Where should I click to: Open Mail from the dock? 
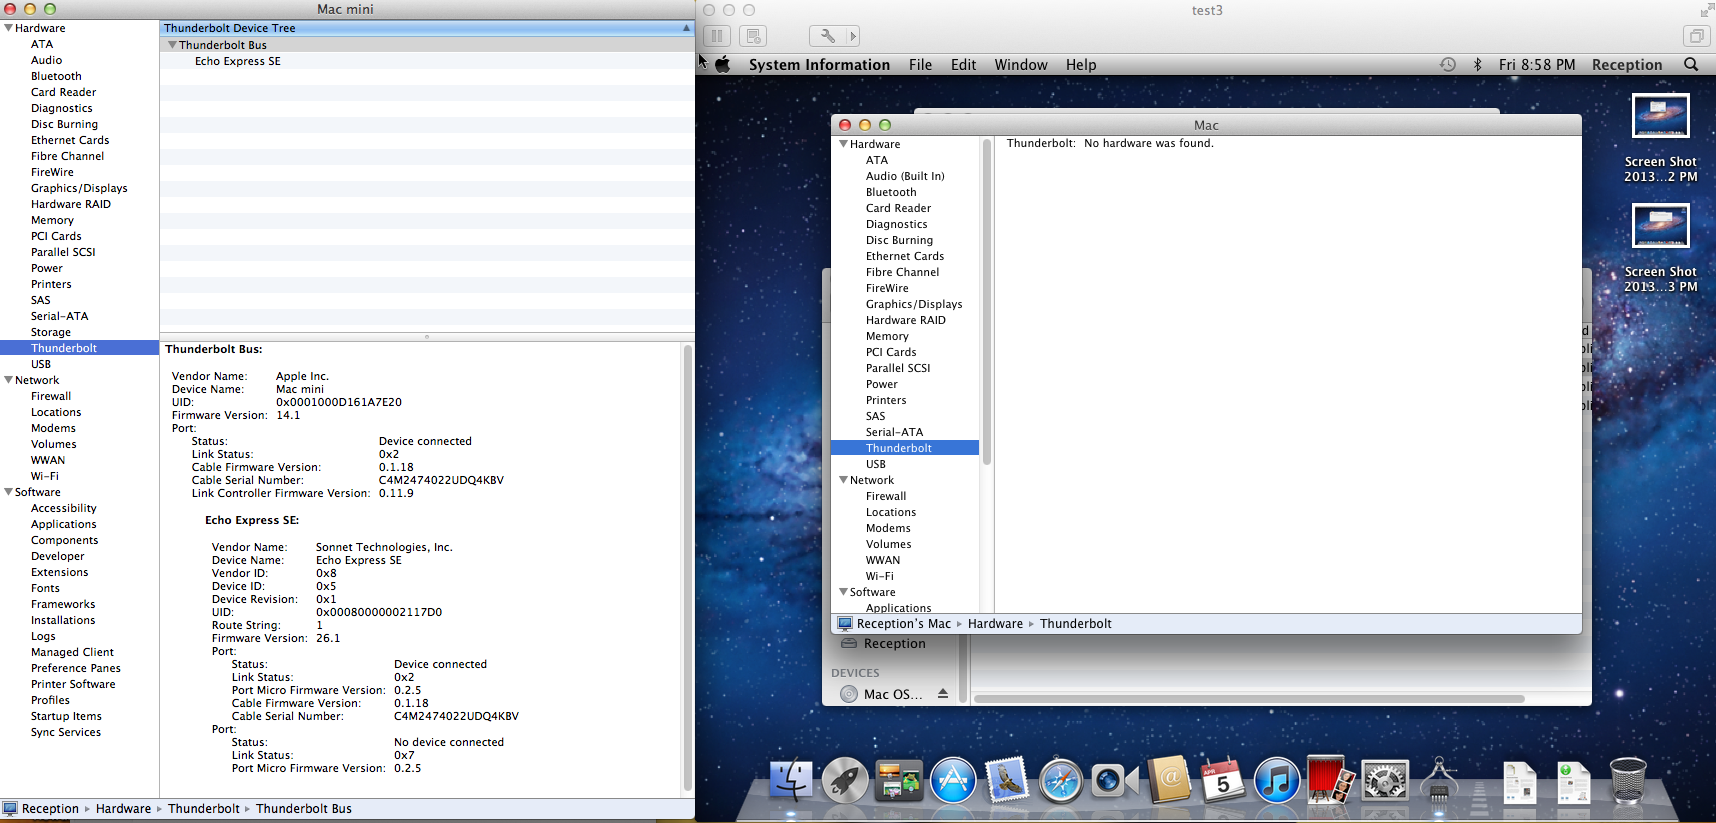1006,780
